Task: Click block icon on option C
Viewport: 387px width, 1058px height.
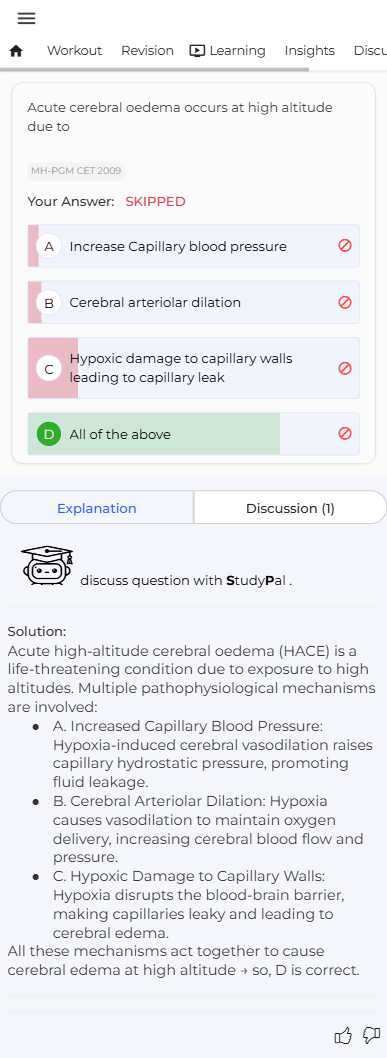Action: pos(345,368)
